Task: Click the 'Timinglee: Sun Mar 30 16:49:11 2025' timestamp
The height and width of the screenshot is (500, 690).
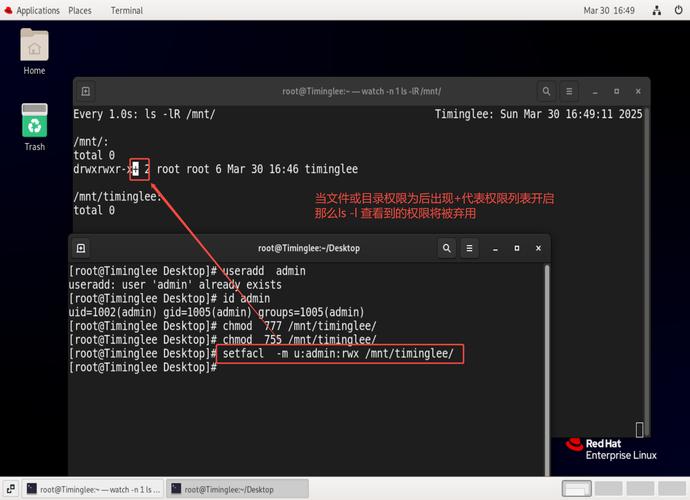Action: (539, 114)
